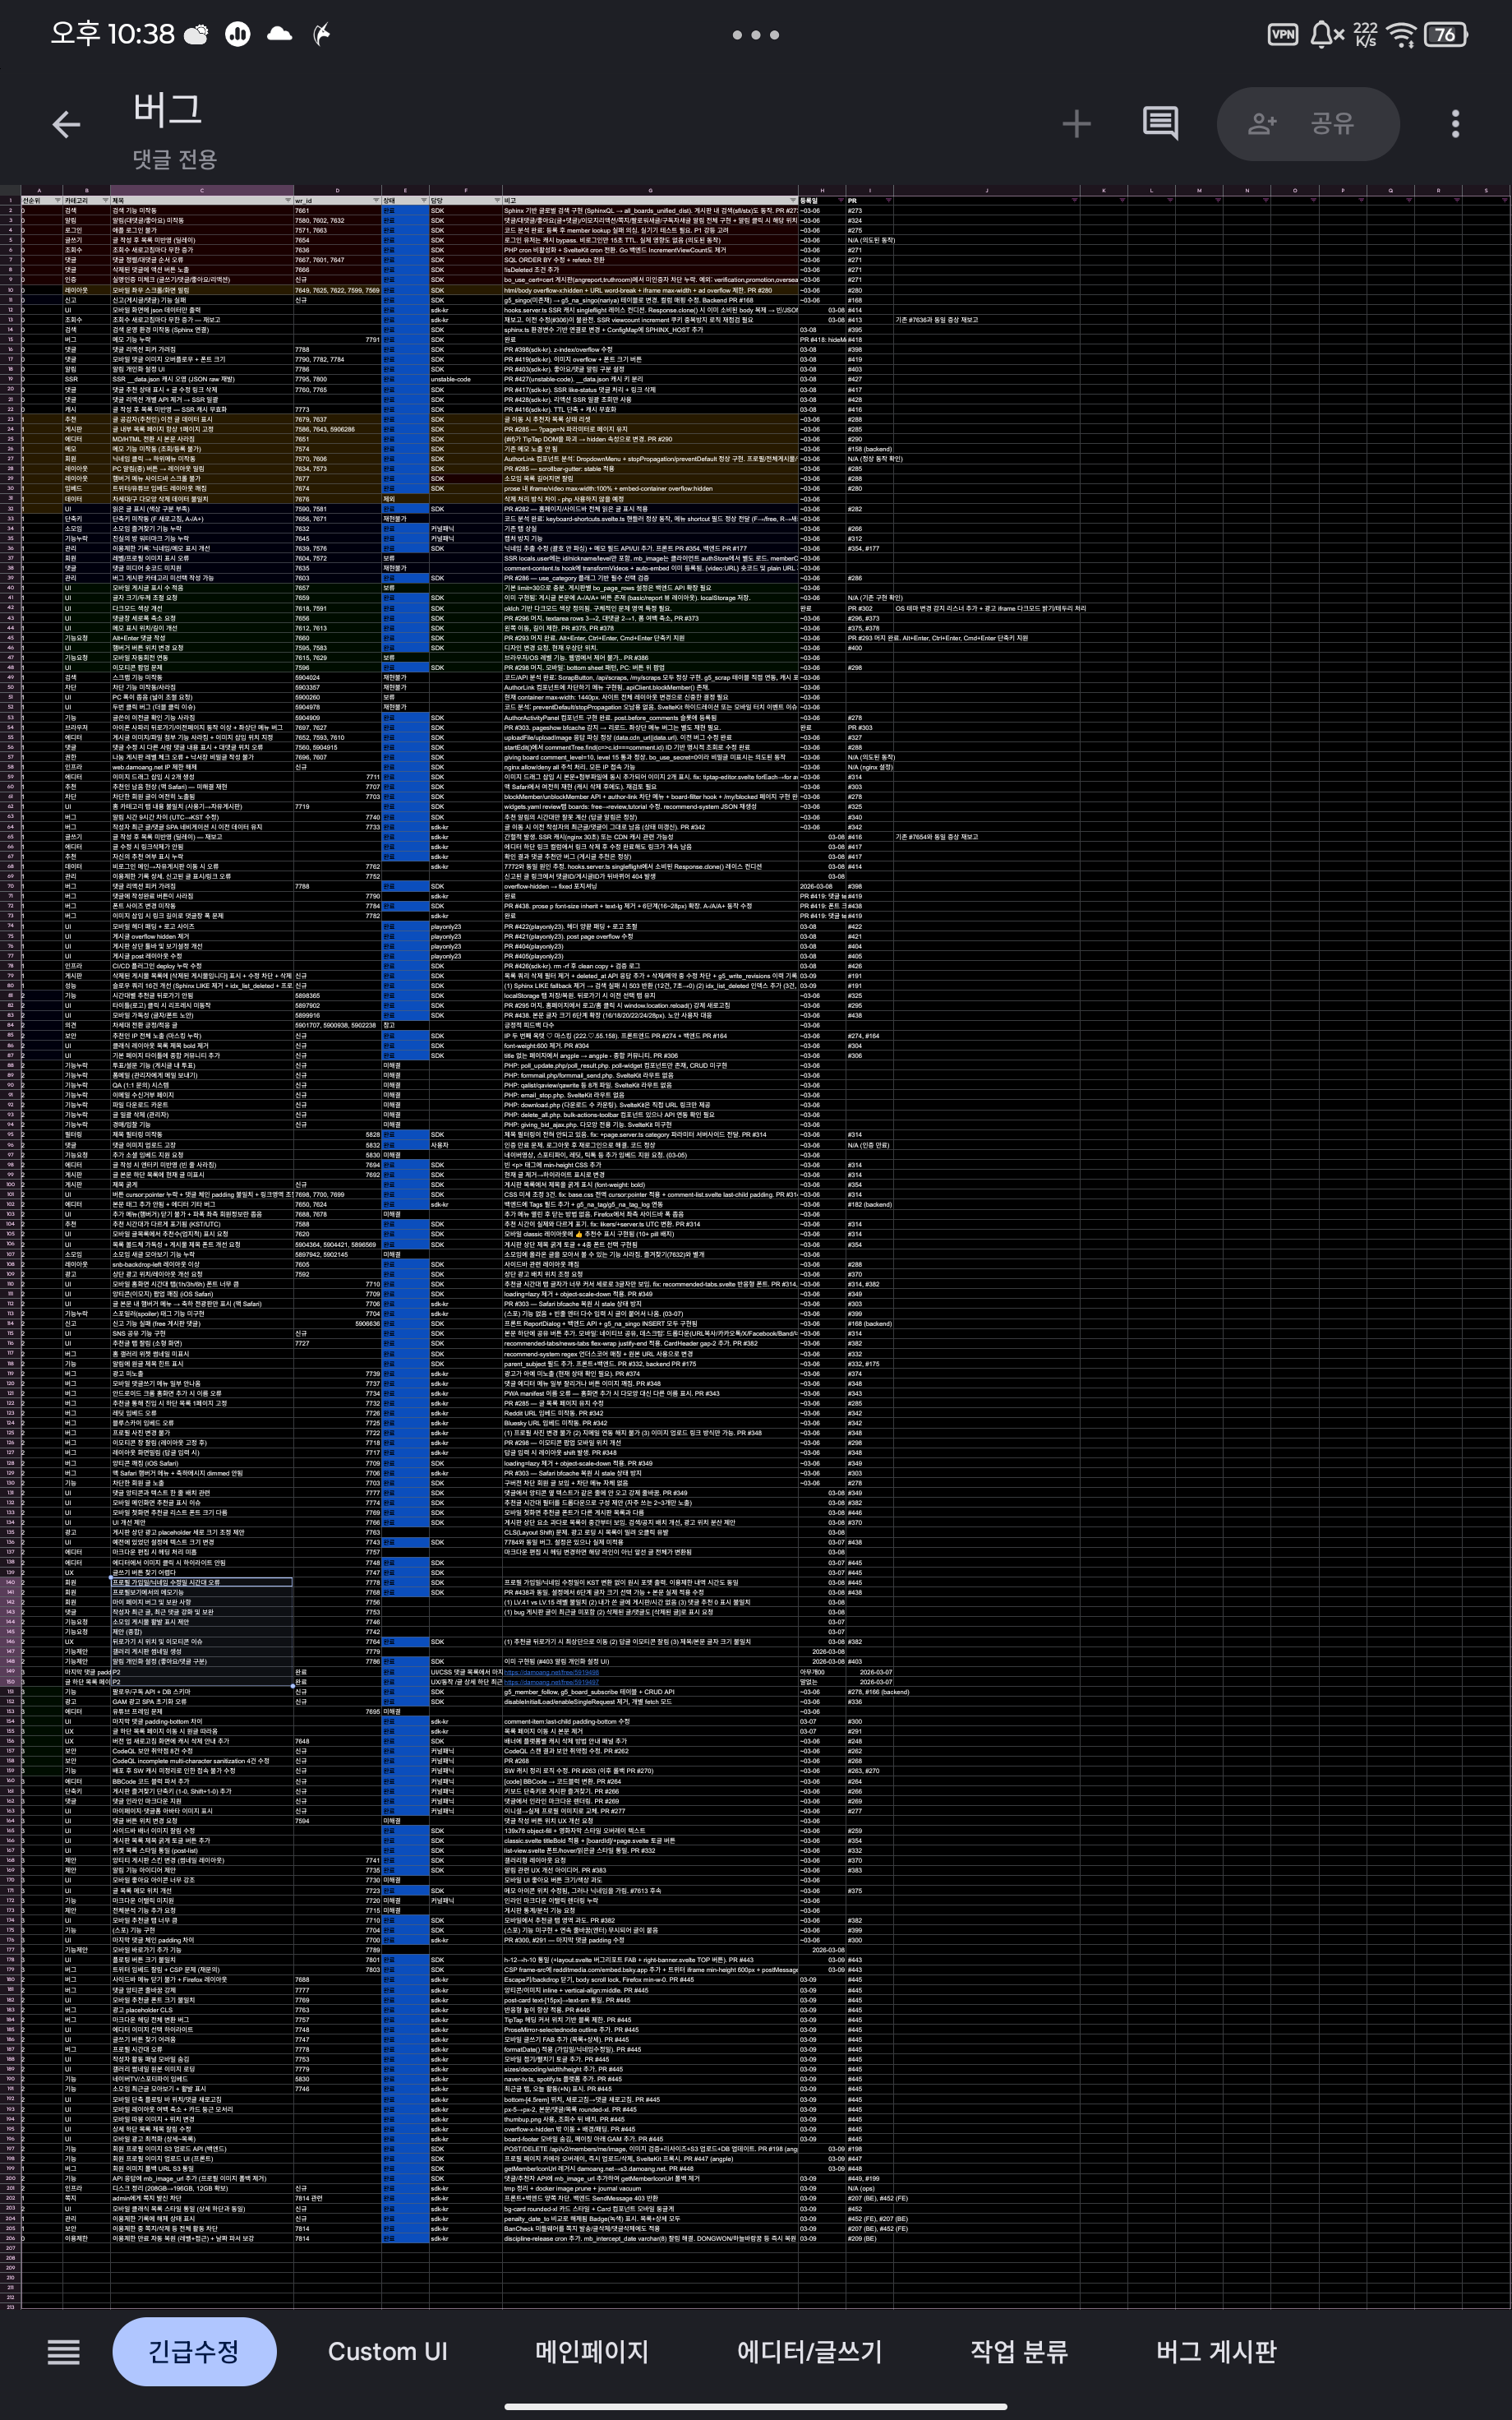Open the all-sheets hamburger list icon

point(64,2351)
